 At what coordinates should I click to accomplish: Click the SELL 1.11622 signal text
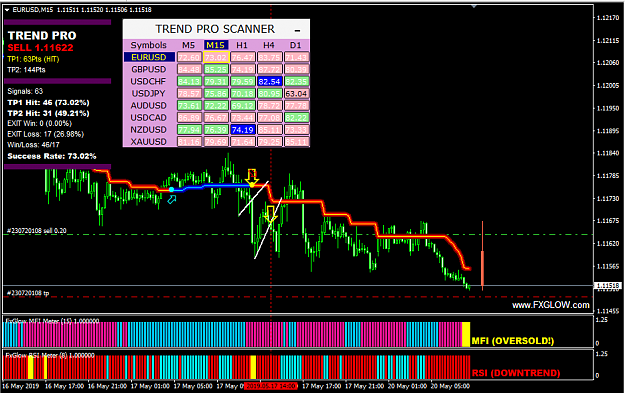(x=40, y=48)
